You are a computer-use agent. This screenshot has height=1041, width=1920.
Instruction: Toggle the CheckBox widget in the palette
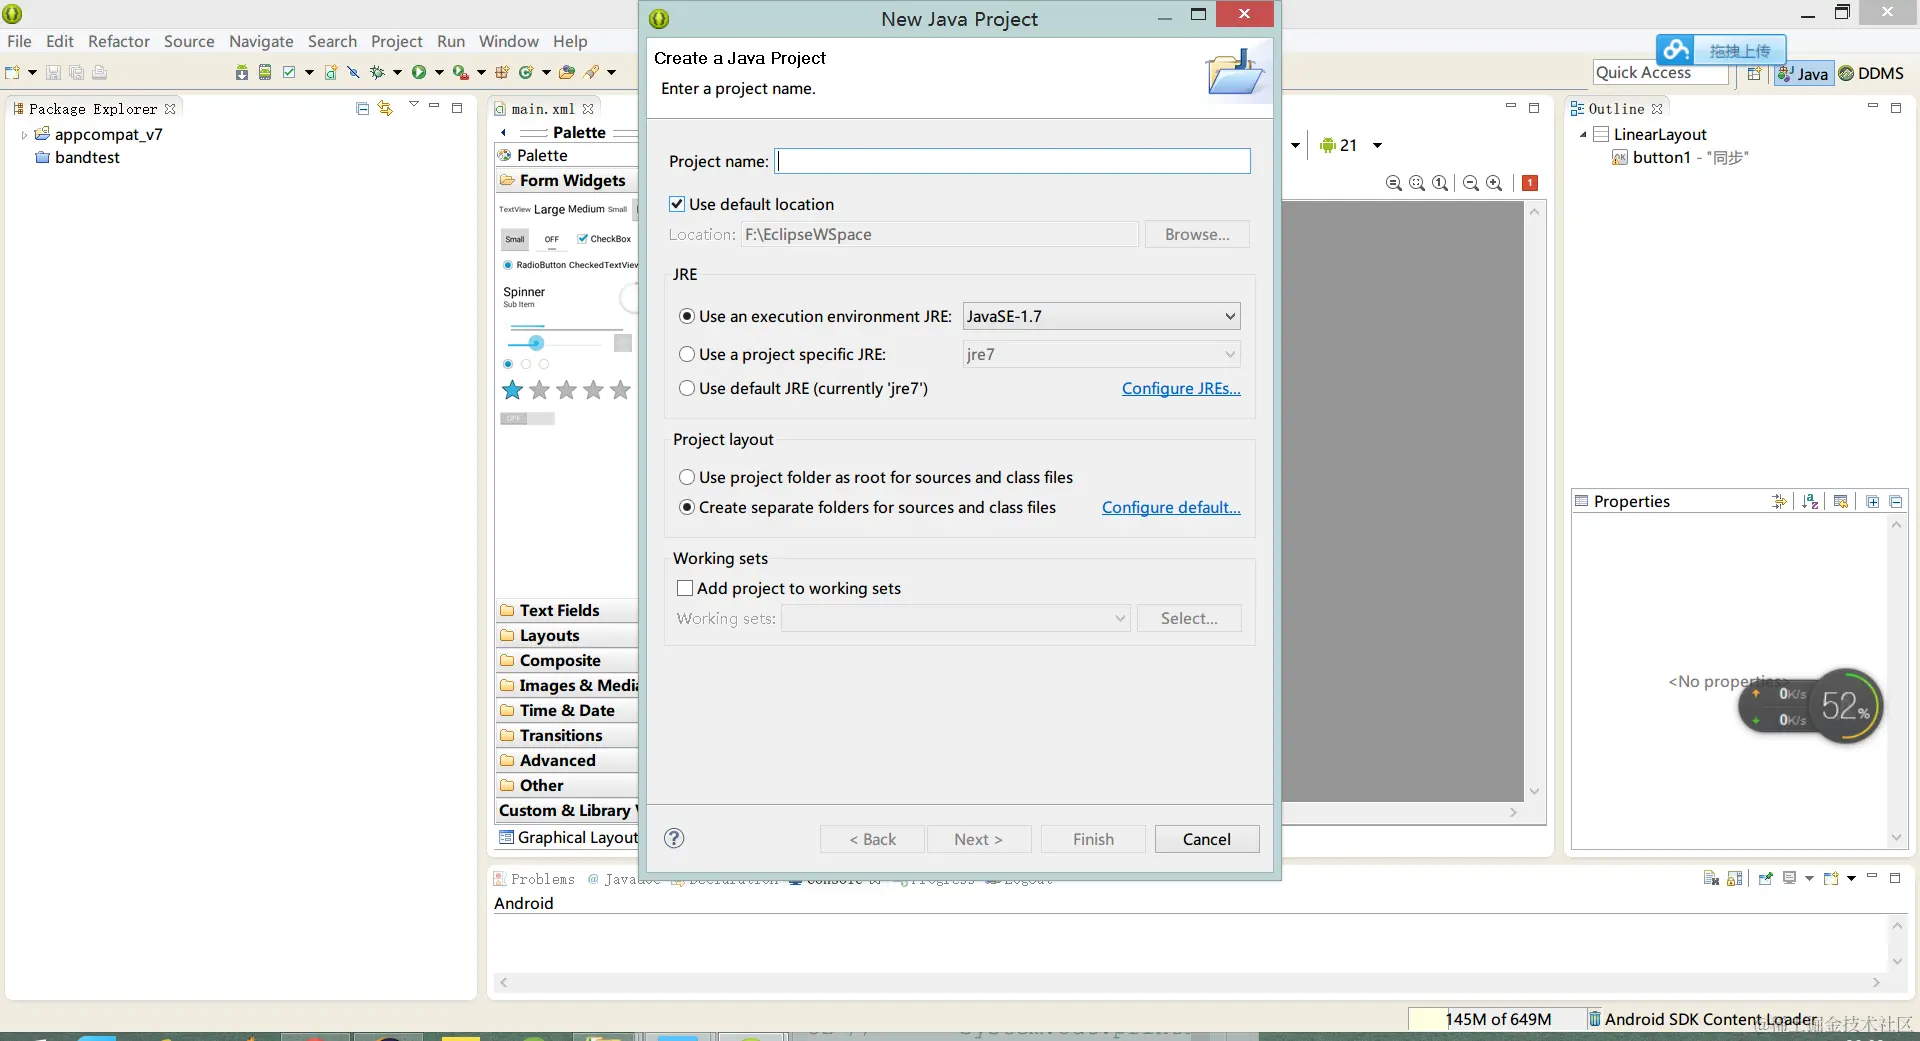(x=604, y=239)
